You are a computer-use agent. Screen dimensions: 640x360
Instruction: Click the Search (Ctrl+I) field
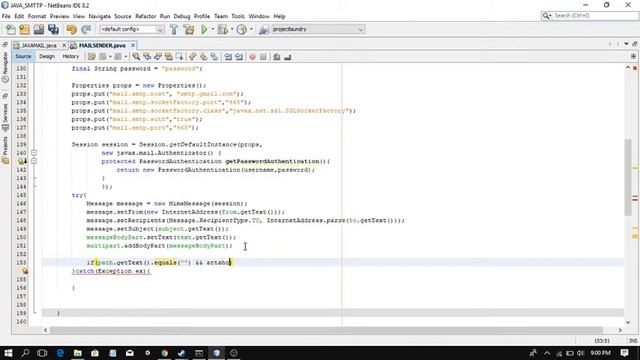[590, 16]
